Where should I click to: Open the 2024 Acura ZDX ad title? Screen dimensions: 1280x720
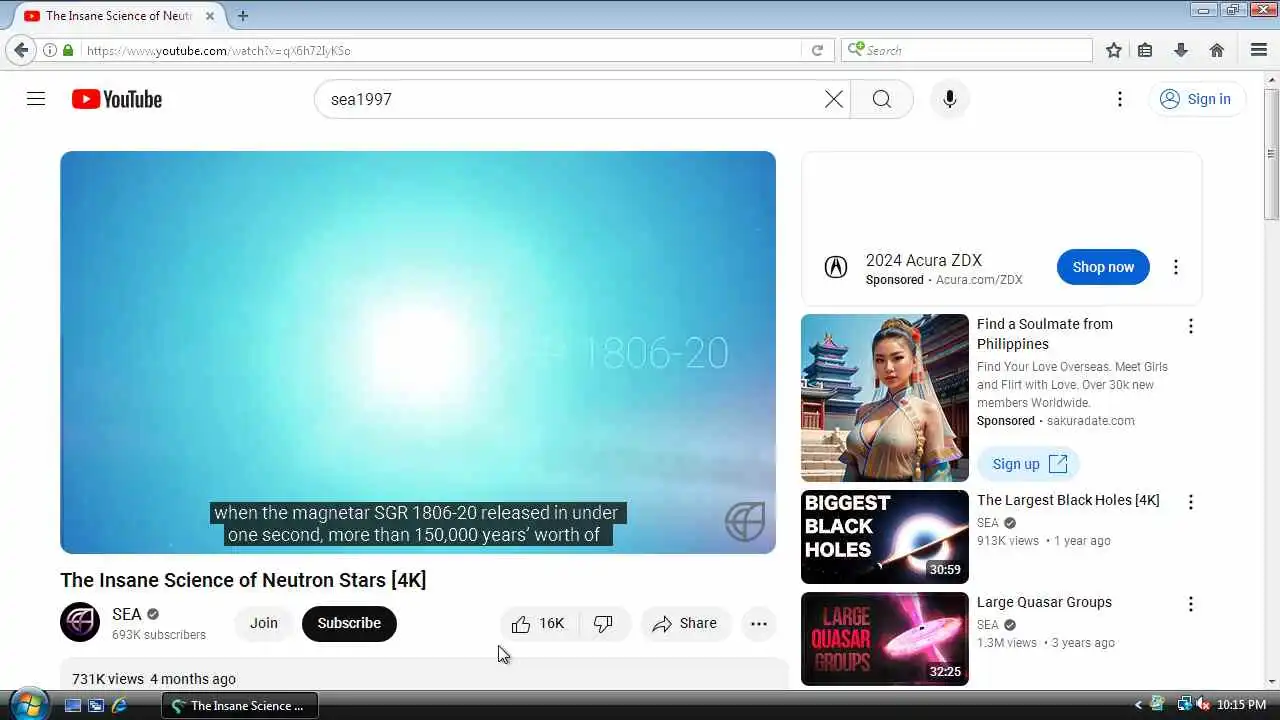click(x=924, y=260)
